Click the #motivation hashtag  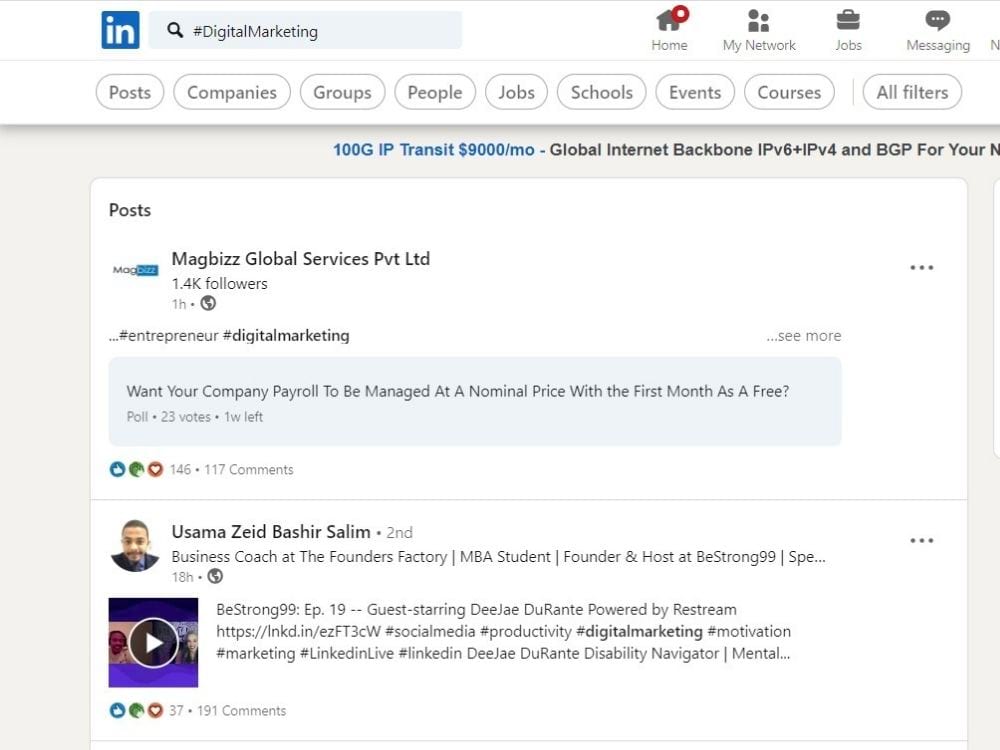click(x=749, y=631)
